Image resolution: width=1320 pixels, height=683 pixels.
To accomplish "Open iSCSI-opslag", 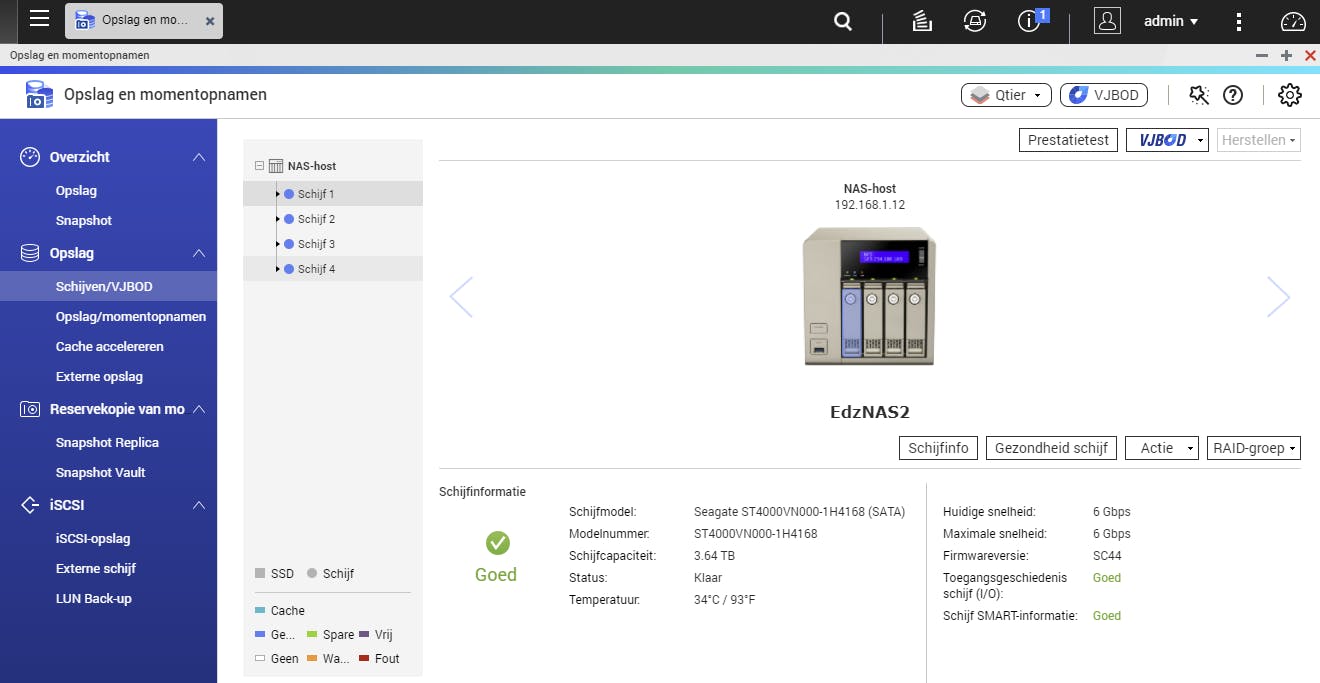I will pos(93,539).
